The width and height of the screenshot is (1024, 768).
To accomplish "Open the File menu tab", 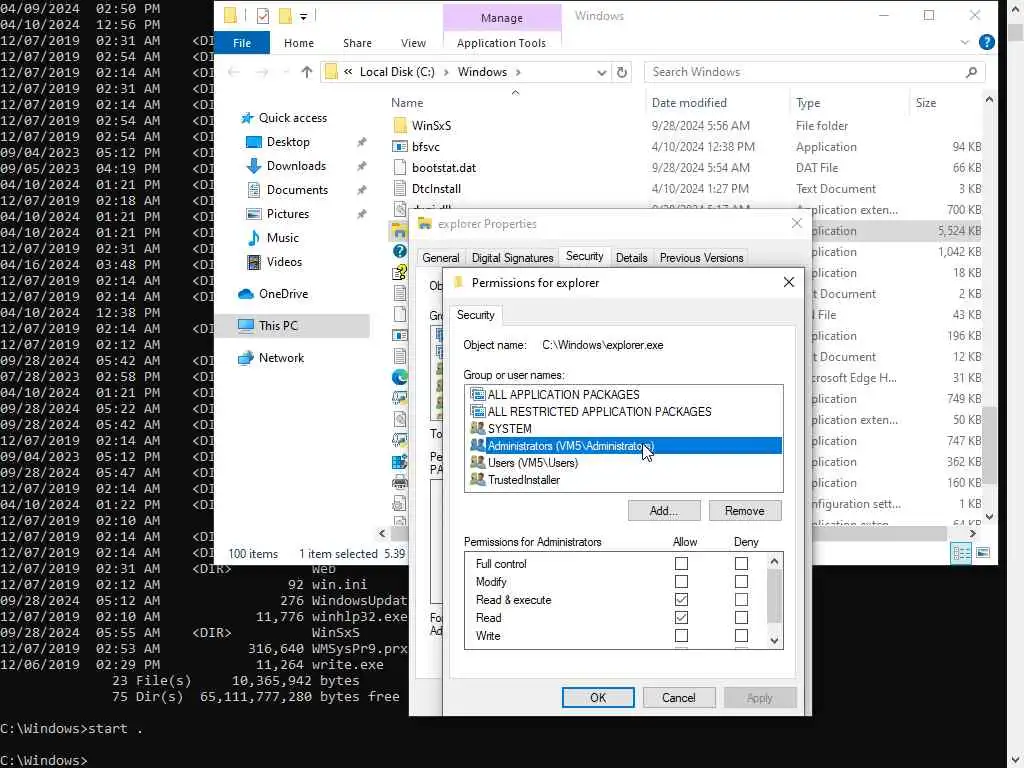I will pyautogui.click(x=242, y=43).
